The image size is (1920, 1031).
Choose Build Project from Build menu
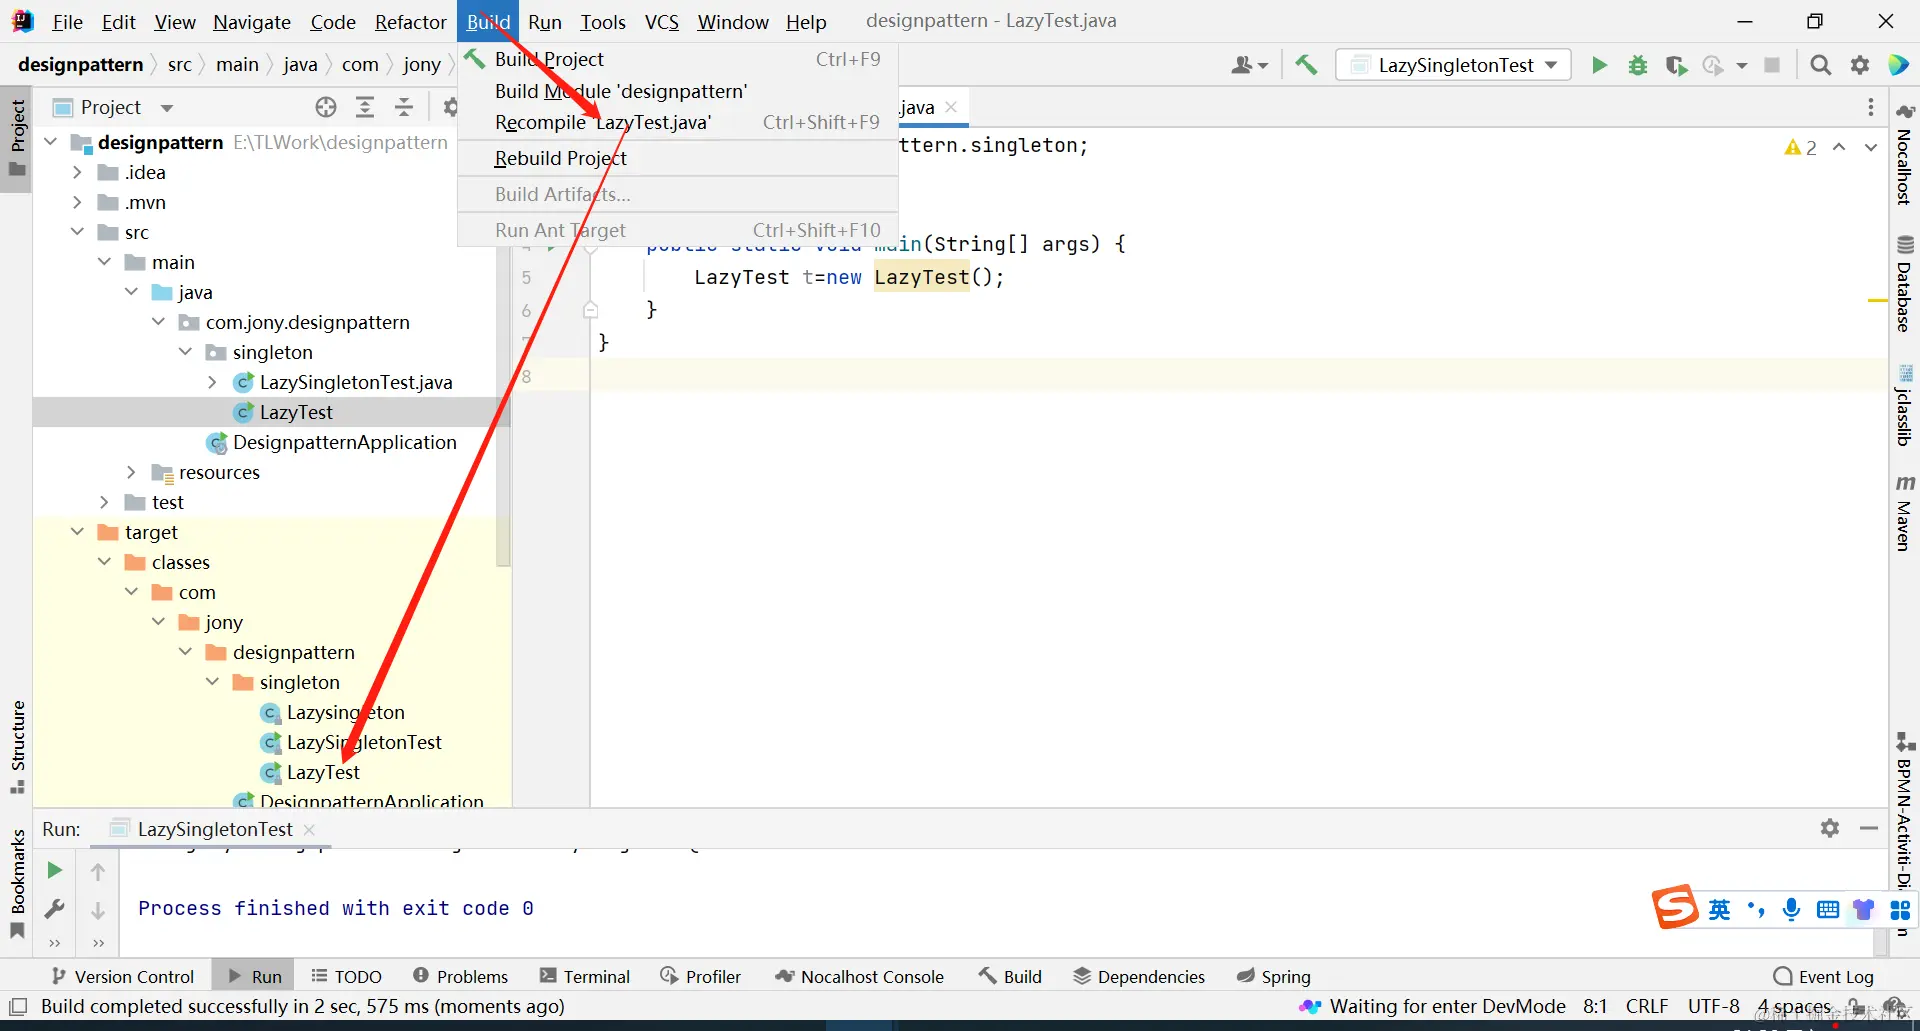click(677, 59)
